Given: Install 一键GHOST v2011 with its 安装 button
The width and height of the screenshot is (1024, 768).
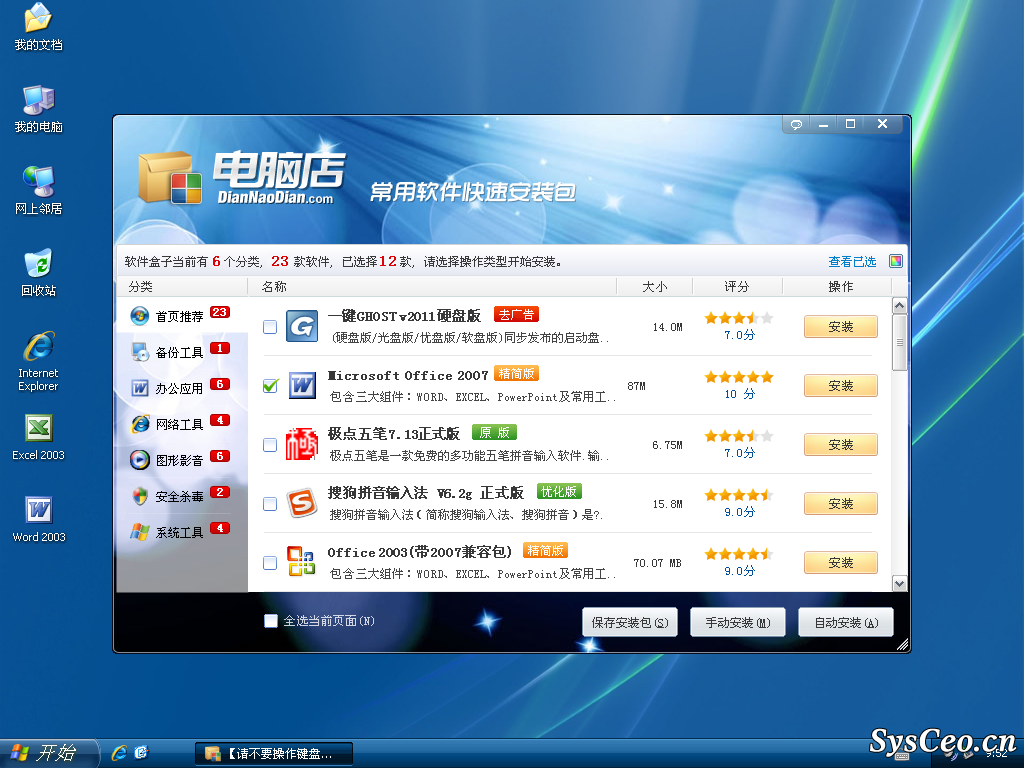Looking at the screenshot, I should pyautogui.click(x=840, y=327).
